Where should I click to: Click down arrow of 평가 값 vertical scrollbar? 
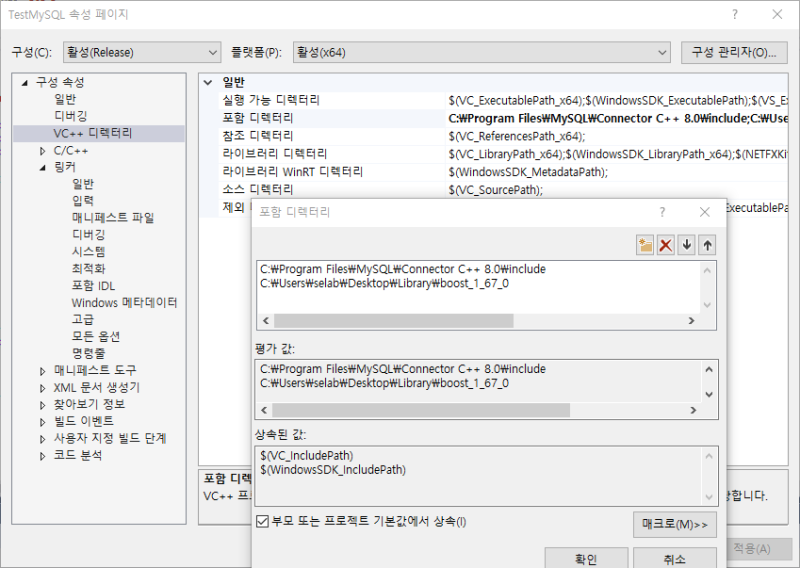[709, 394]
